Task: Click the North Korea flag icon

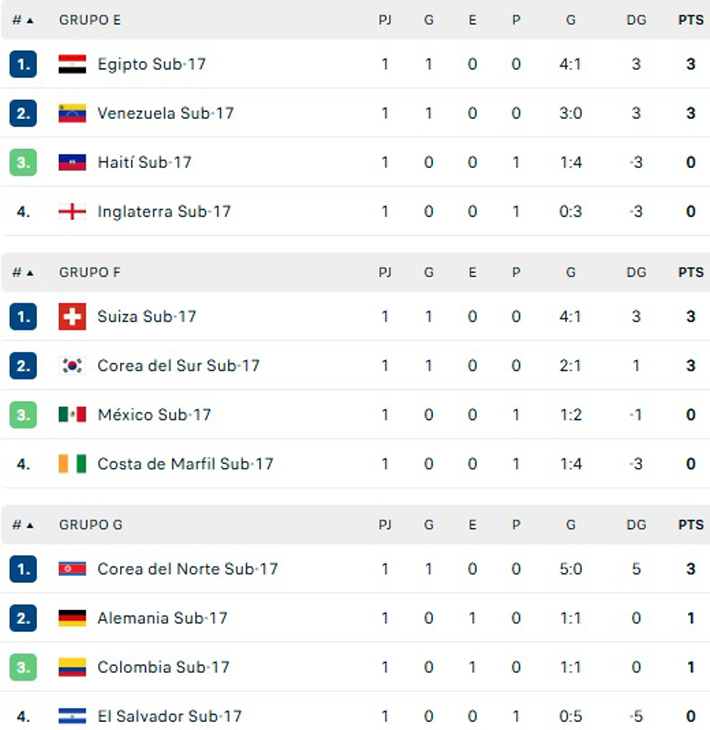Action: 72,569
